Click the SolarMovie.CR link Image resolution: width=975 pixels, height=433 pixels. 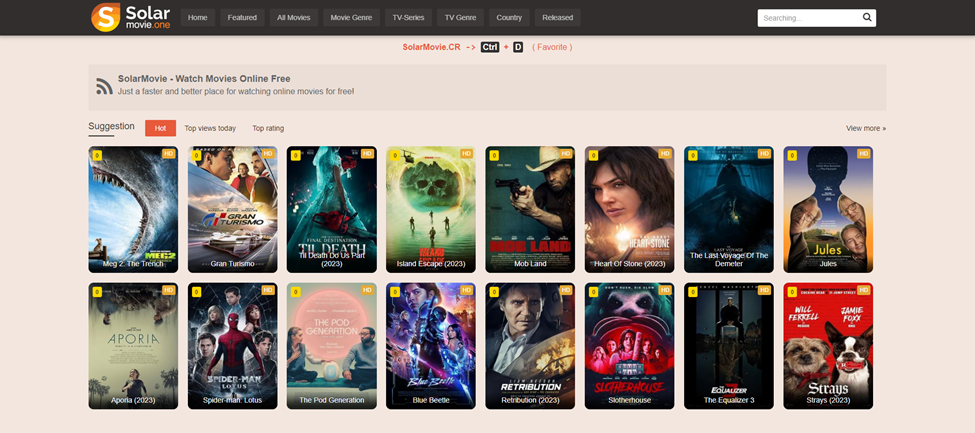[432, 47]
